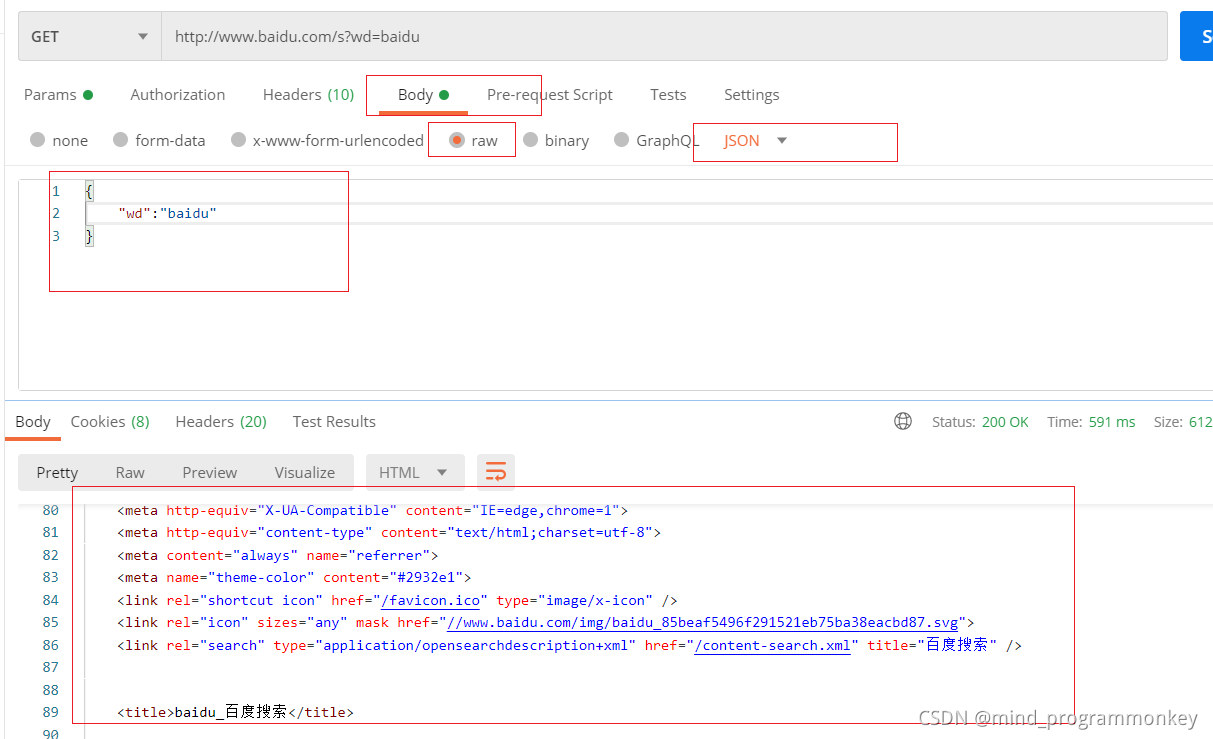1213x739 pixels.
Task: Open the GET method dropdown
Action: [90, 36]
